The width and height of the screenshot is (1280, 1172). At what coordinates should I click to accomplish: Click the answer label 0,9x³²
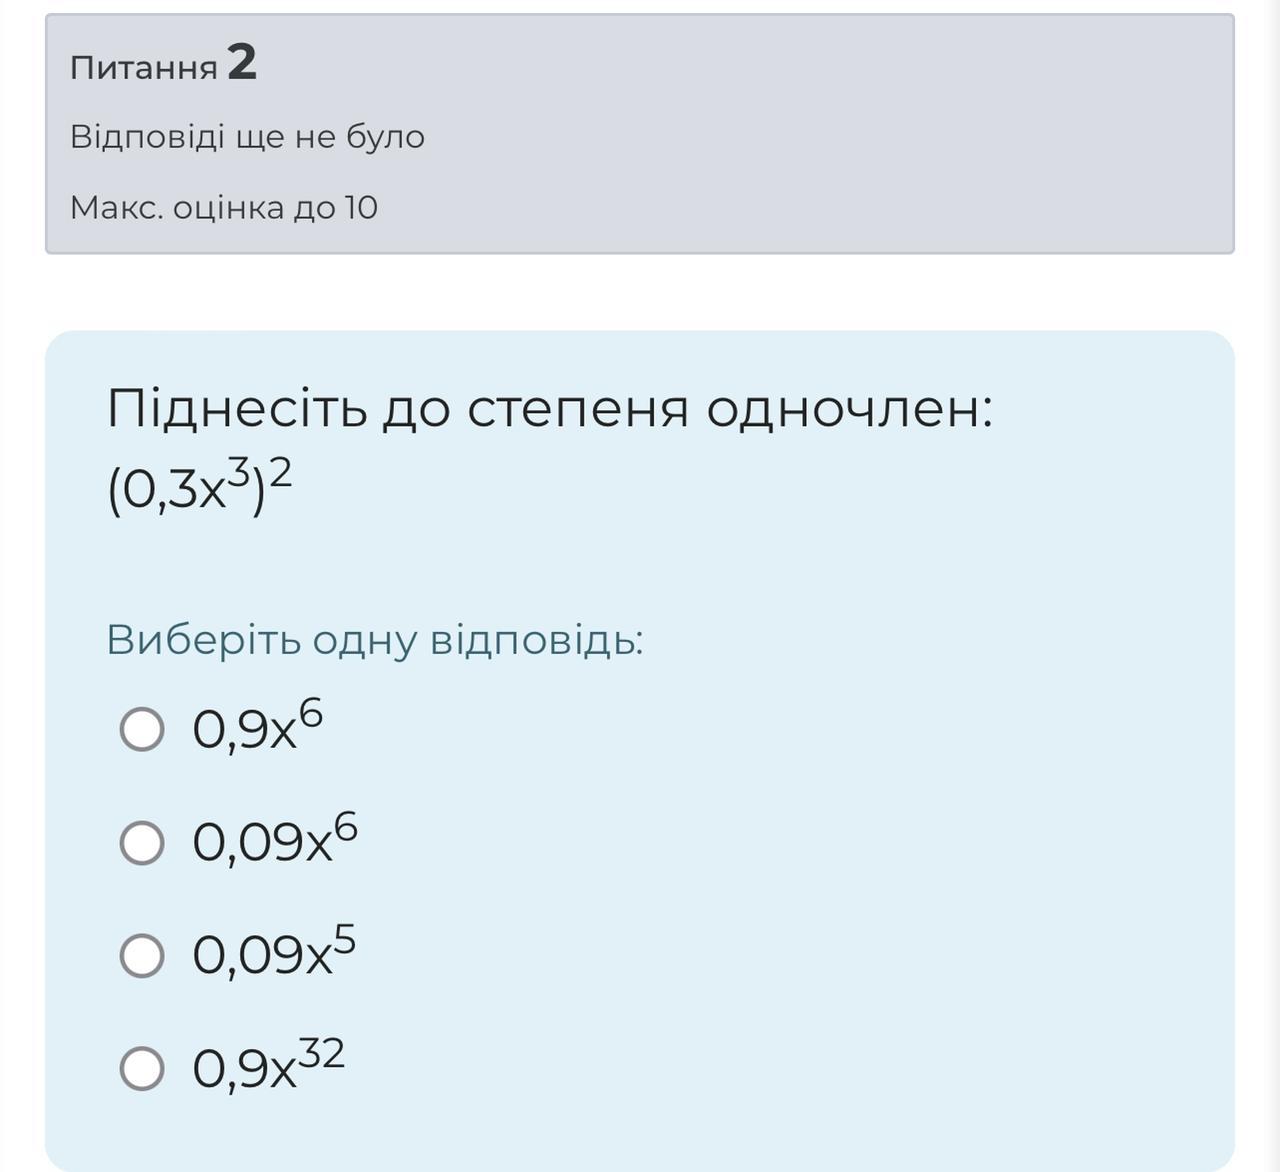coord(268,1068)
